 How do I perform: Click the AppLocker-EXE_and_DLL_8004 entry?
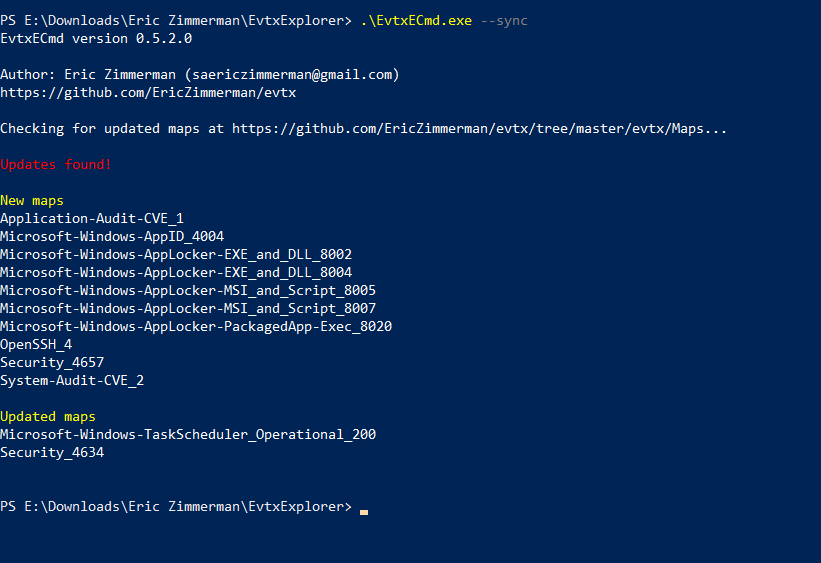[x=176, y=273]
